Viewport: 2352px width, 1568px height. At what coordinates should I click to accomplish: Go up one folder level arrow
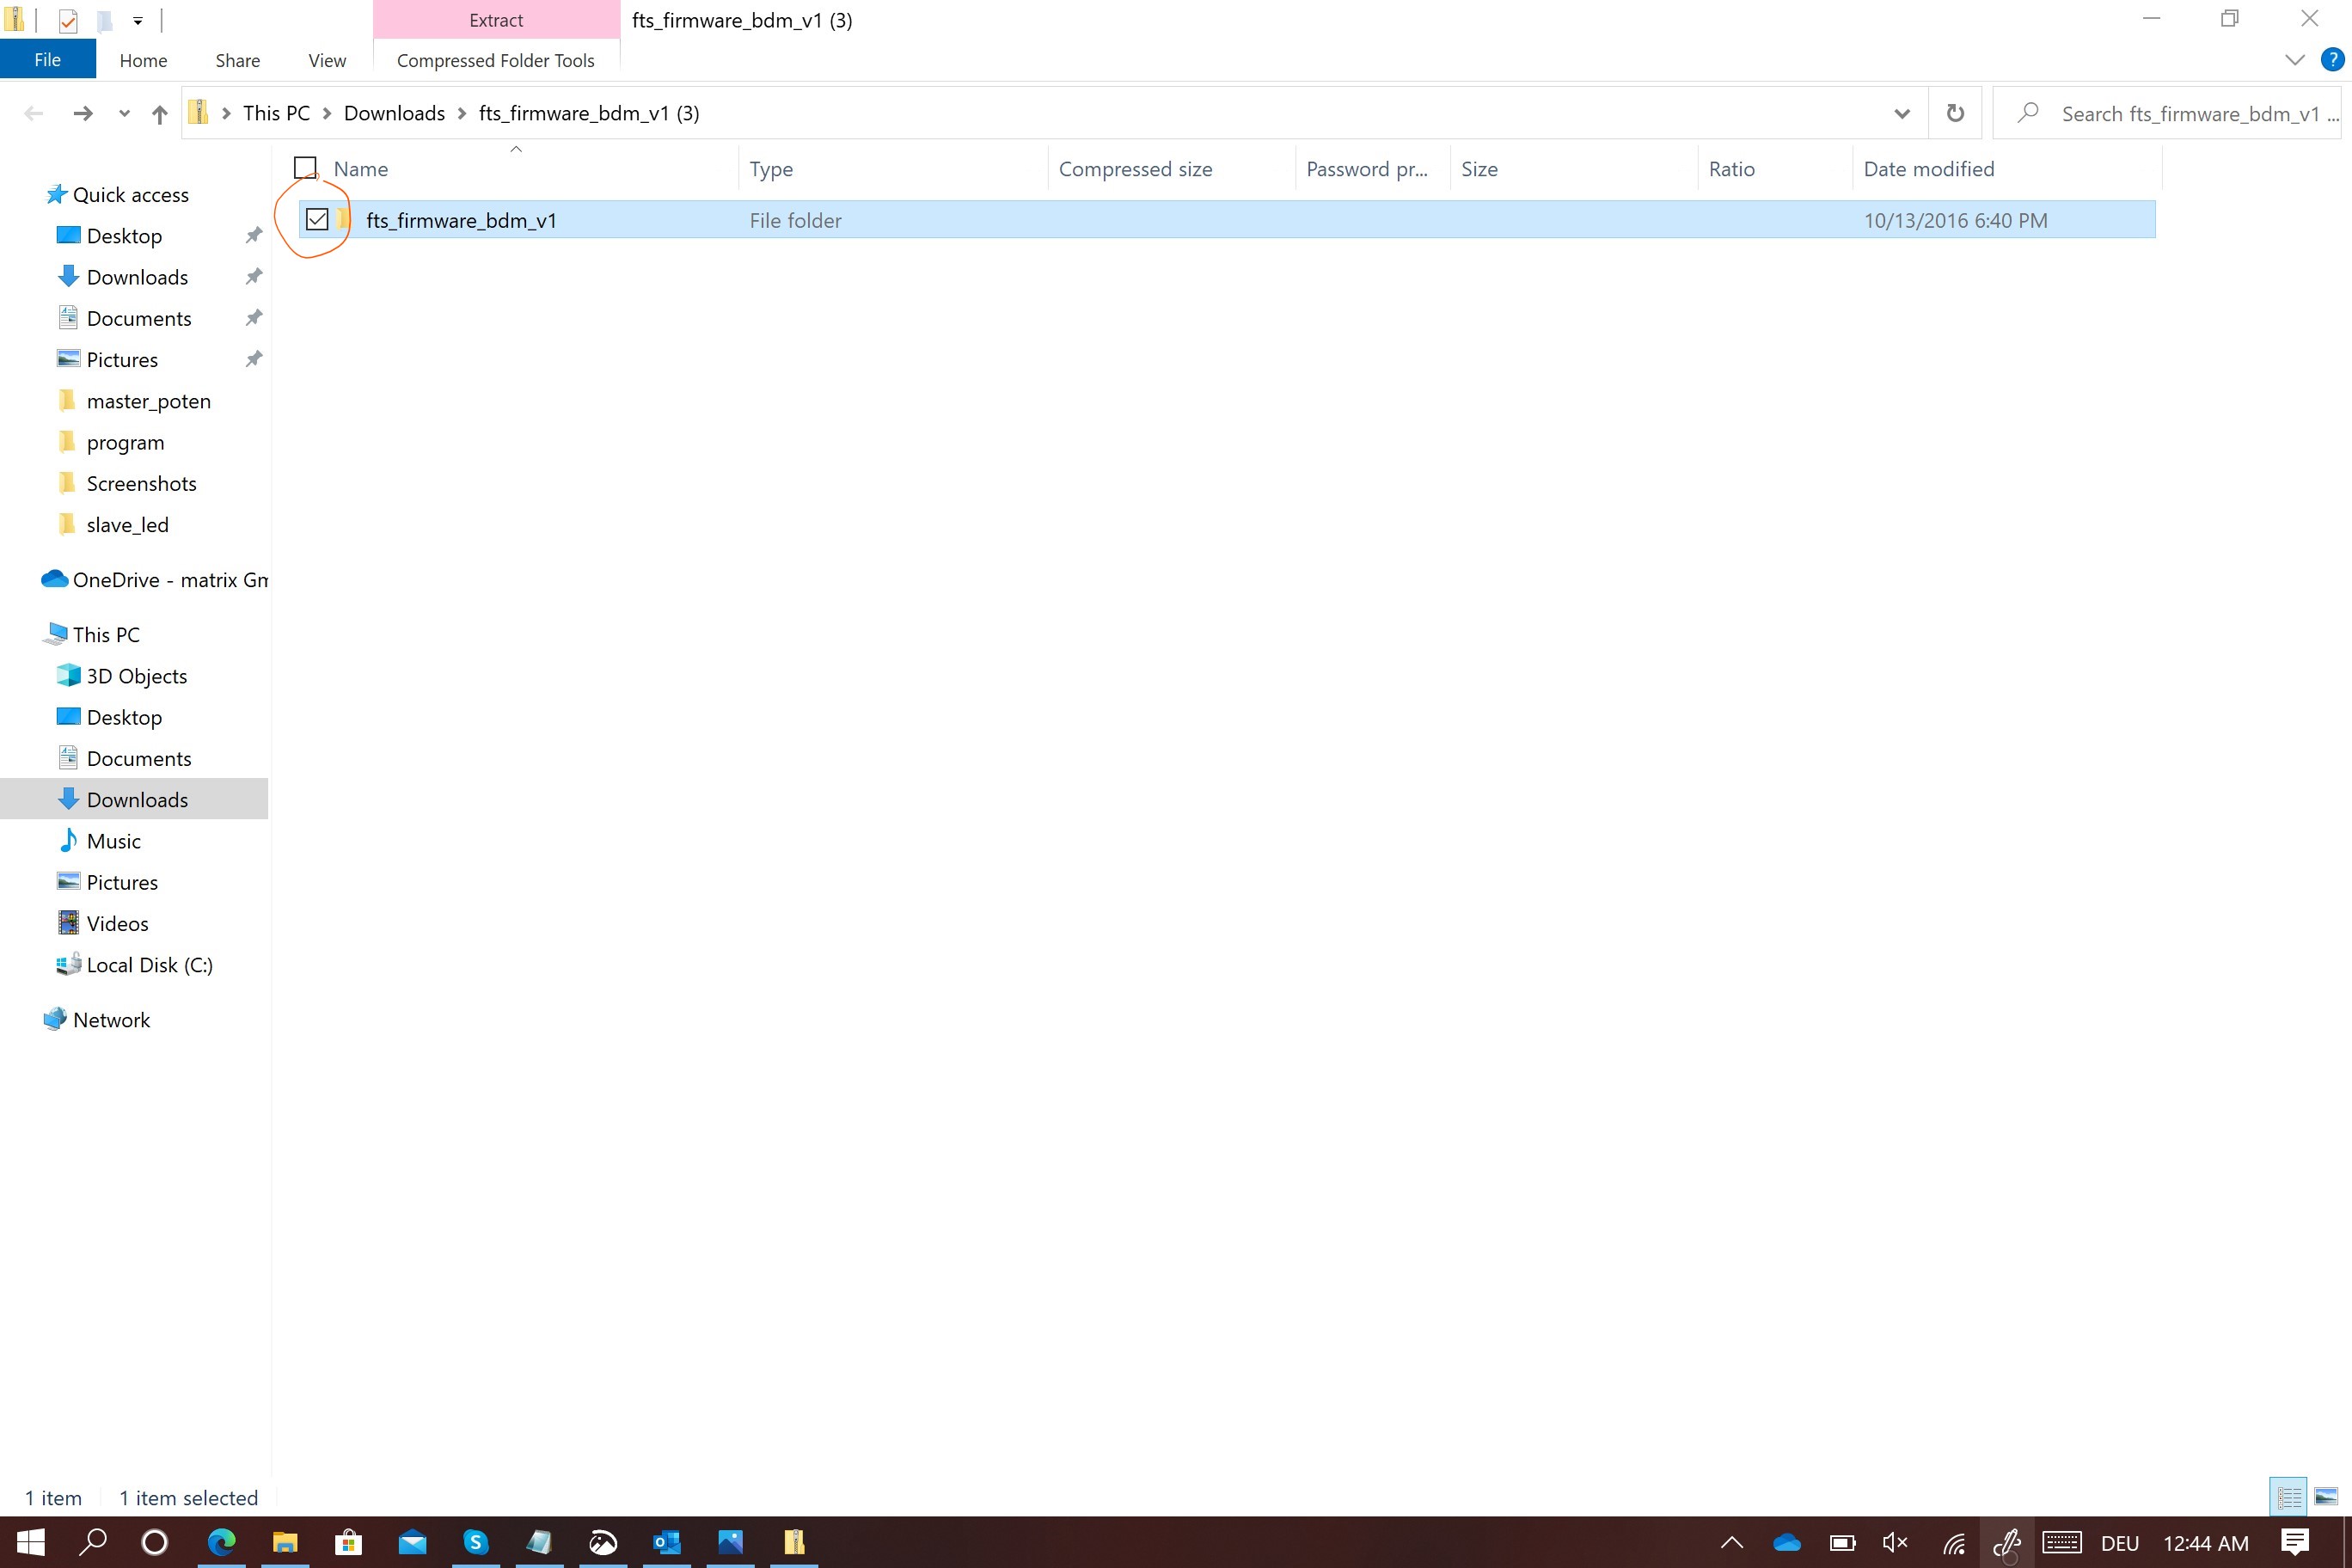coord(159,114)
